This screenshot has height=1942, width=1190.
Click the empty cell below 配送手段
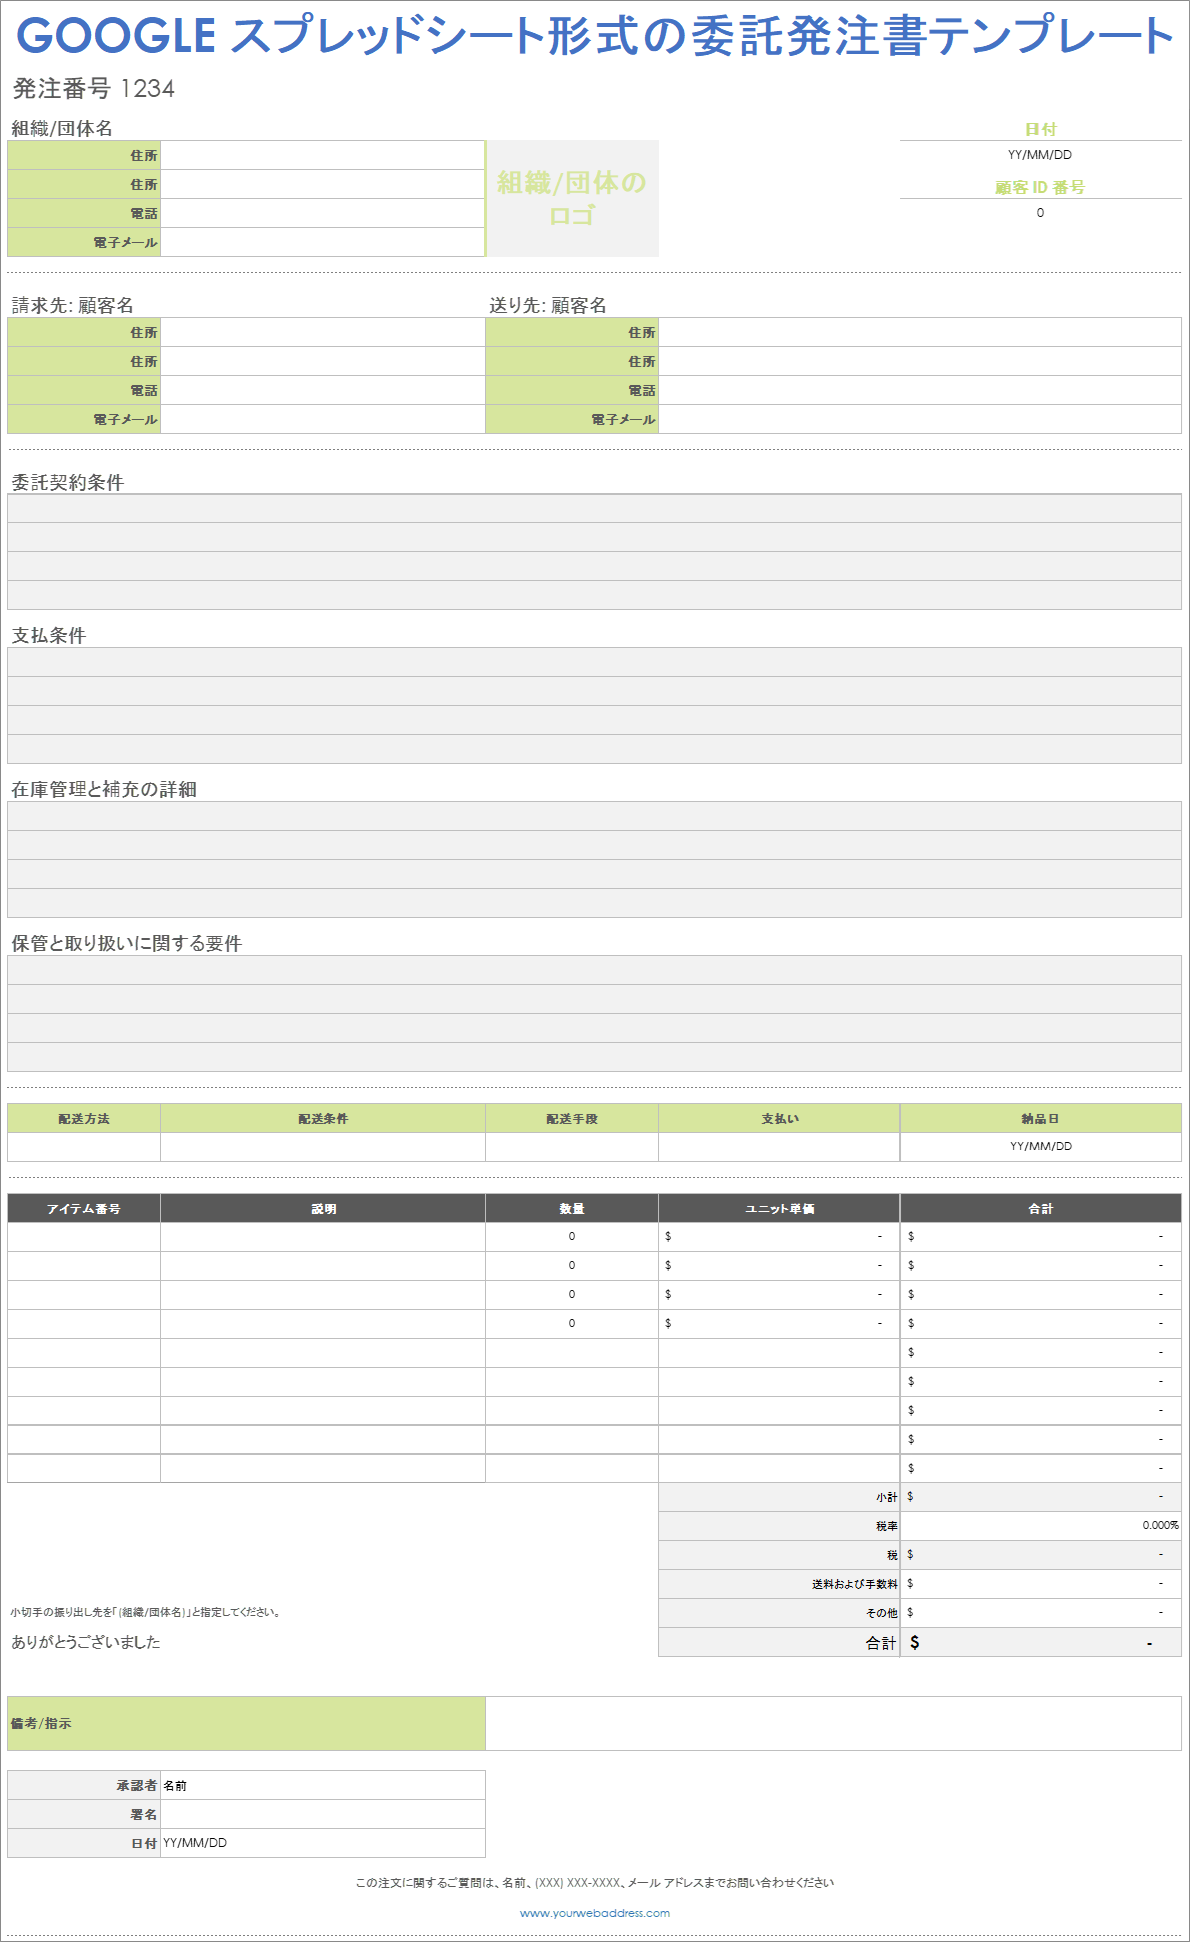[x=571, y=1146]
